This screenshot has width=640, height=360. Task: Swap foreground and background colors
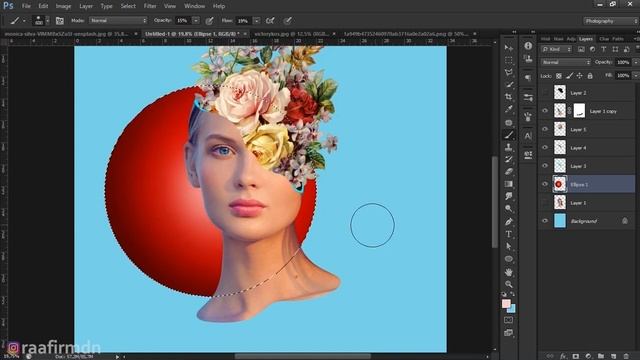(x=513, y=294)
